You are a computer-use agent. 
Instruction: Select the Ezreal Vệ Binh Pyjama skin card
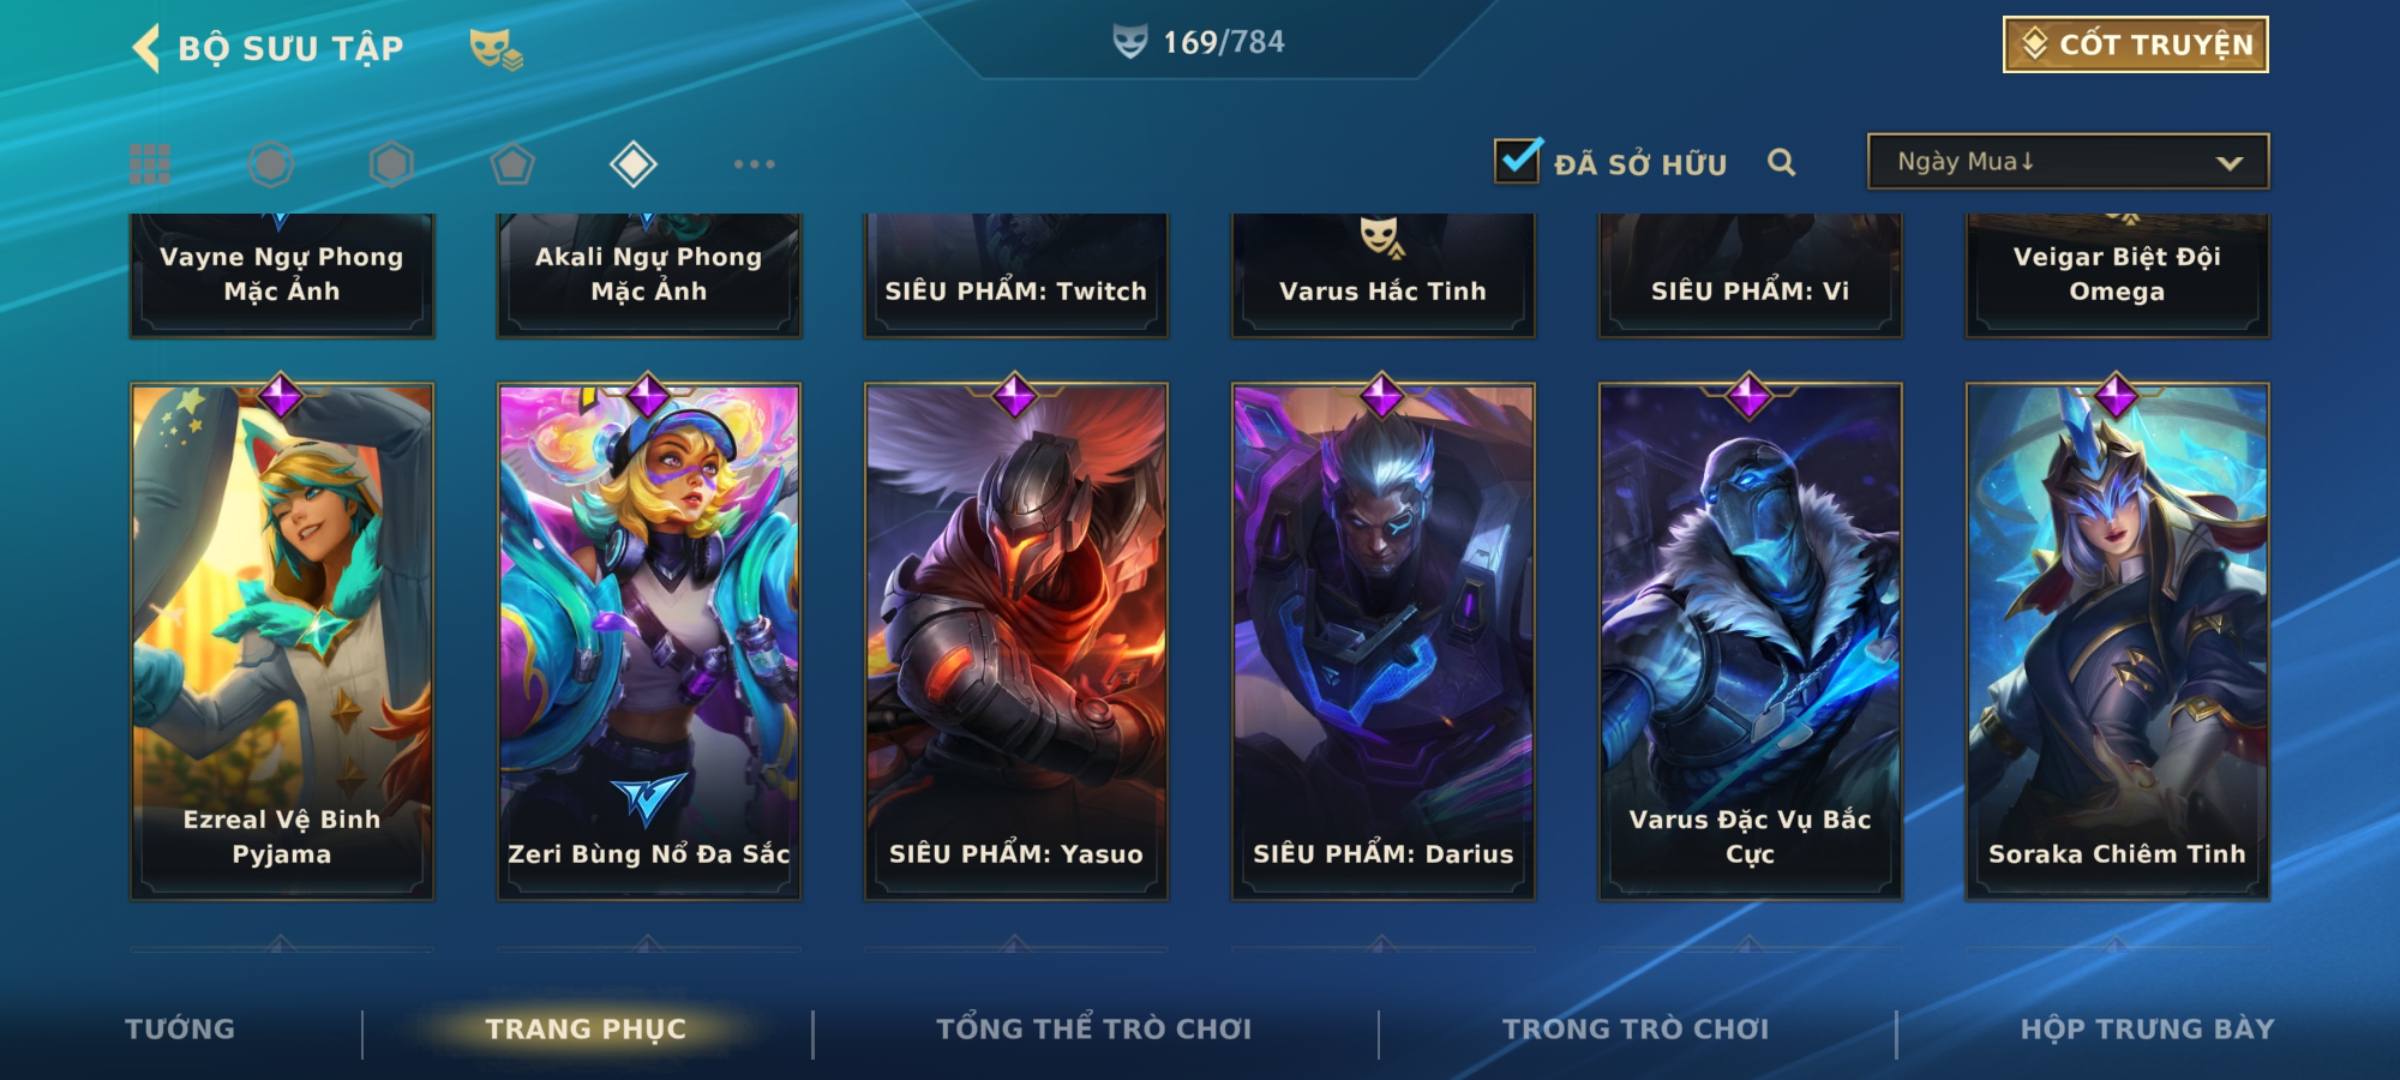coord(282,640)
